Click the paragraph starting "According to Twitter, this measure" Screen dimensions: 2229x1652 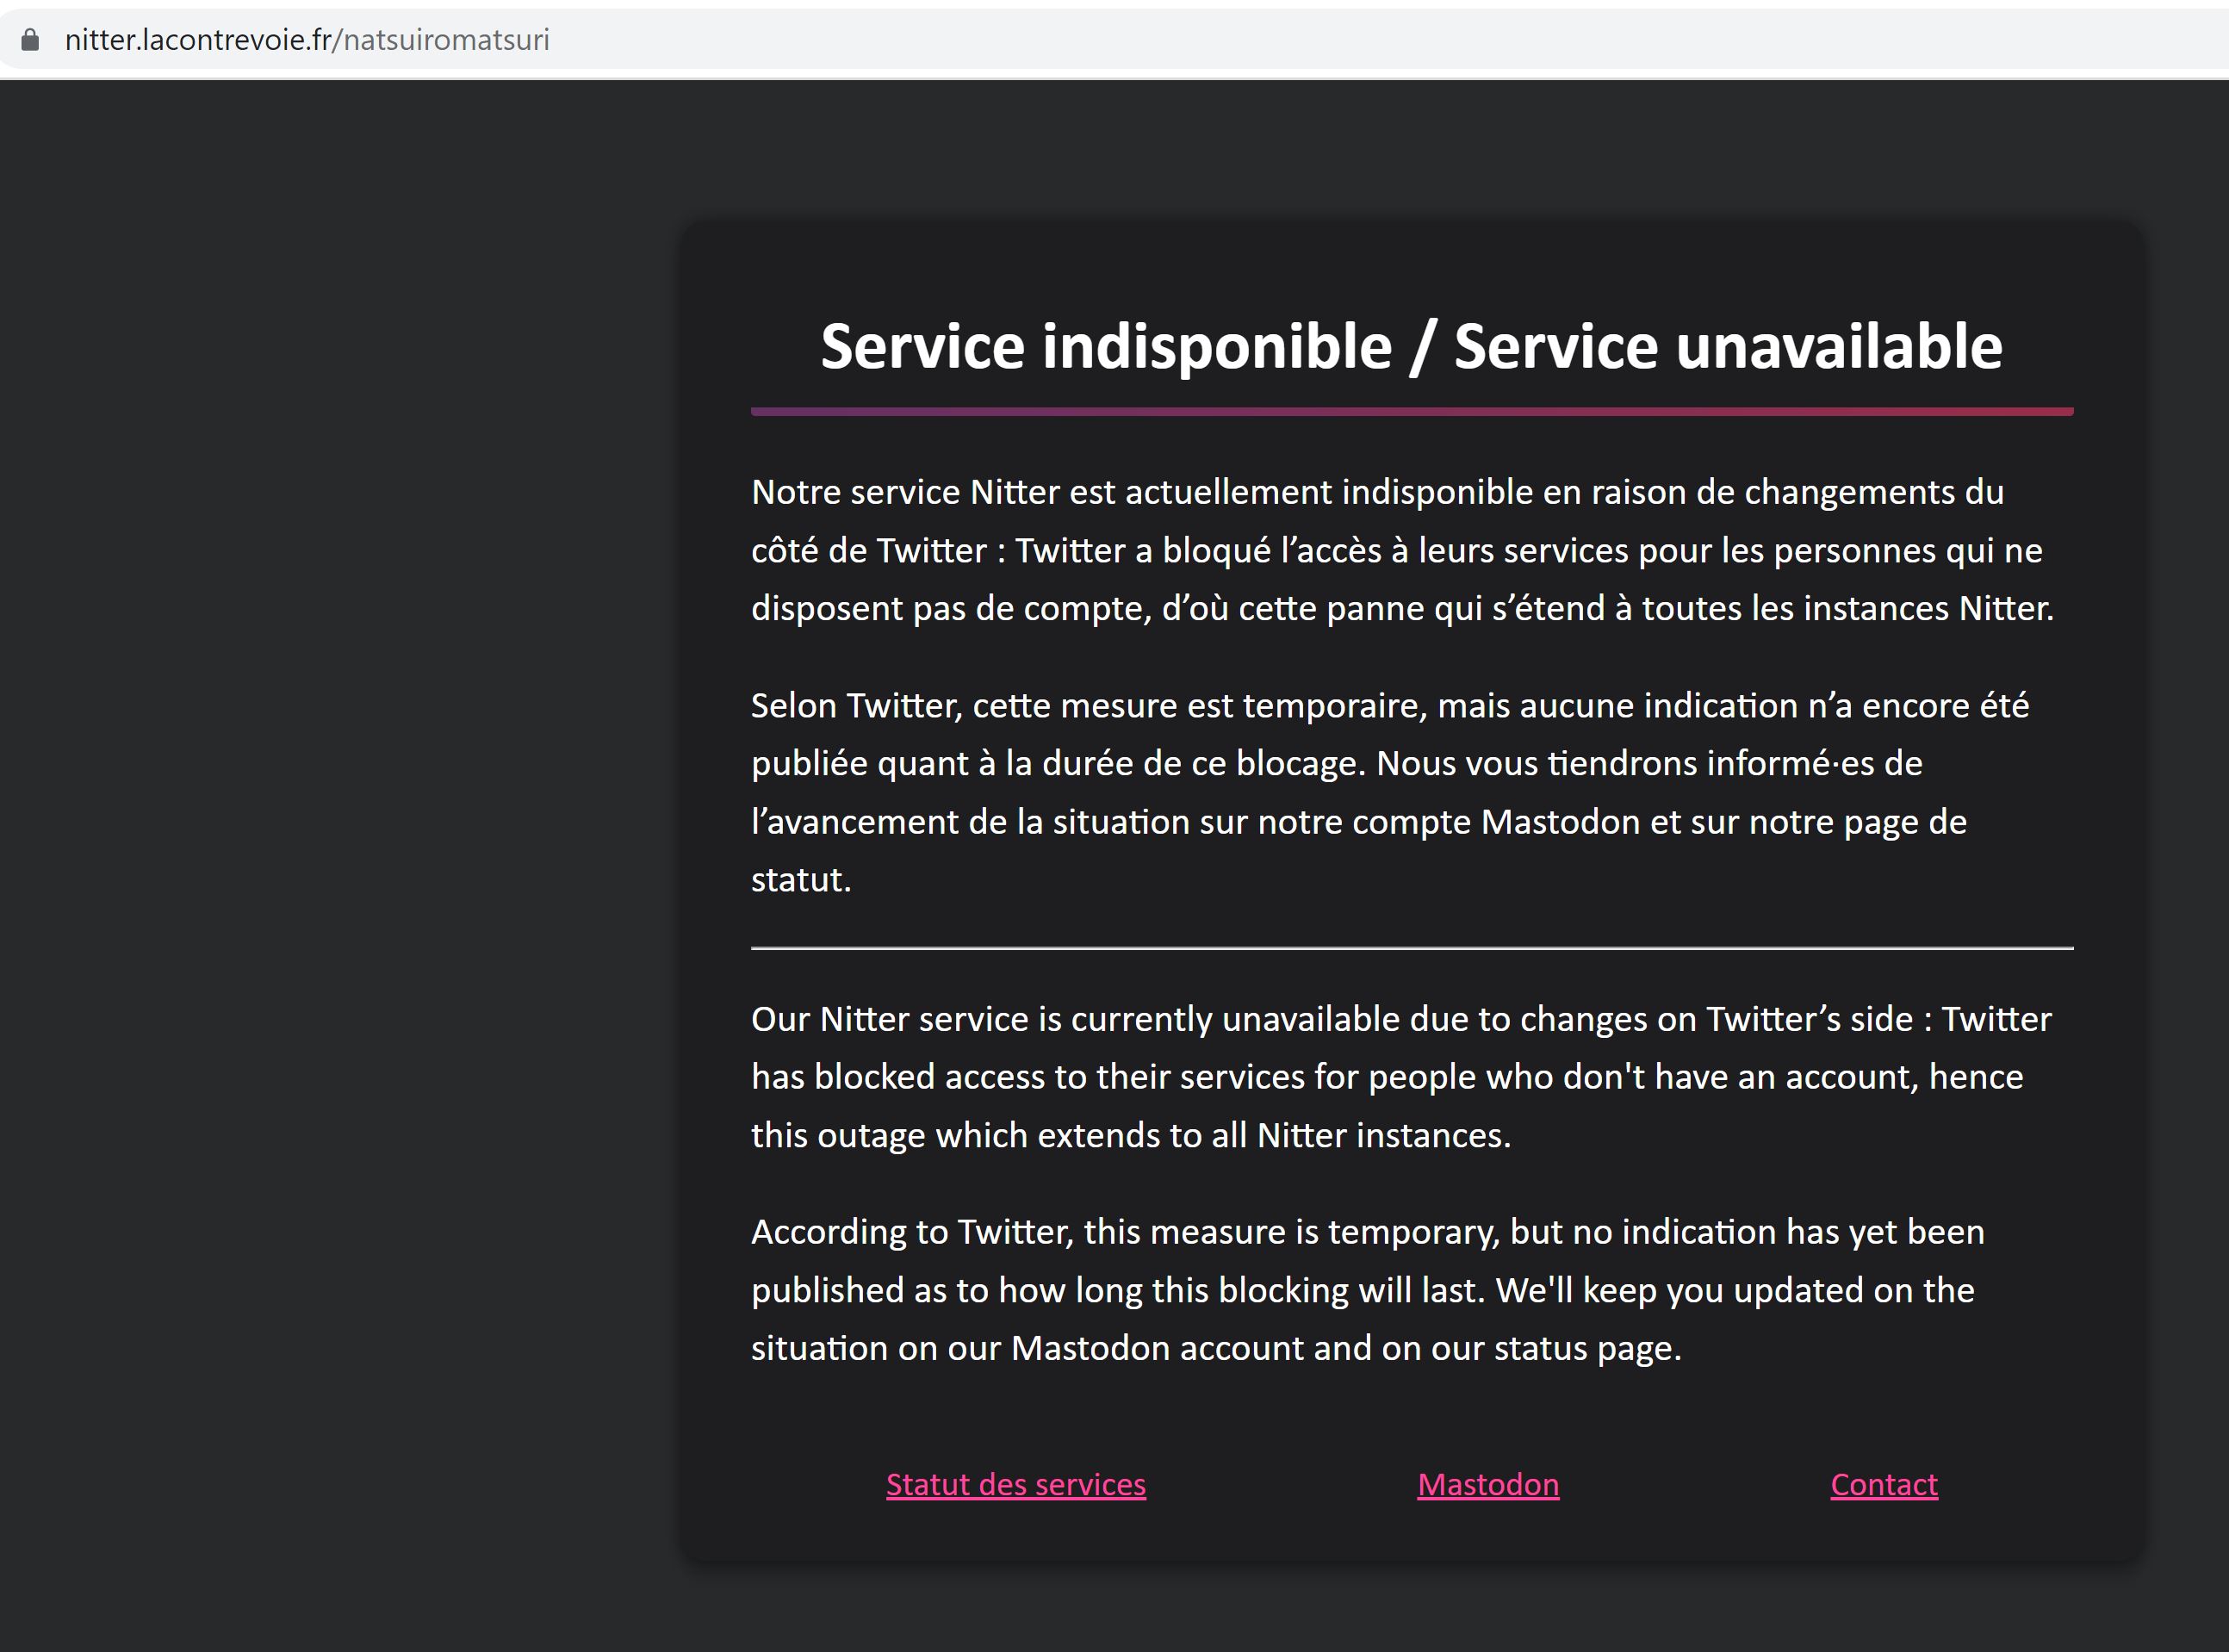coord(1368,1290)
